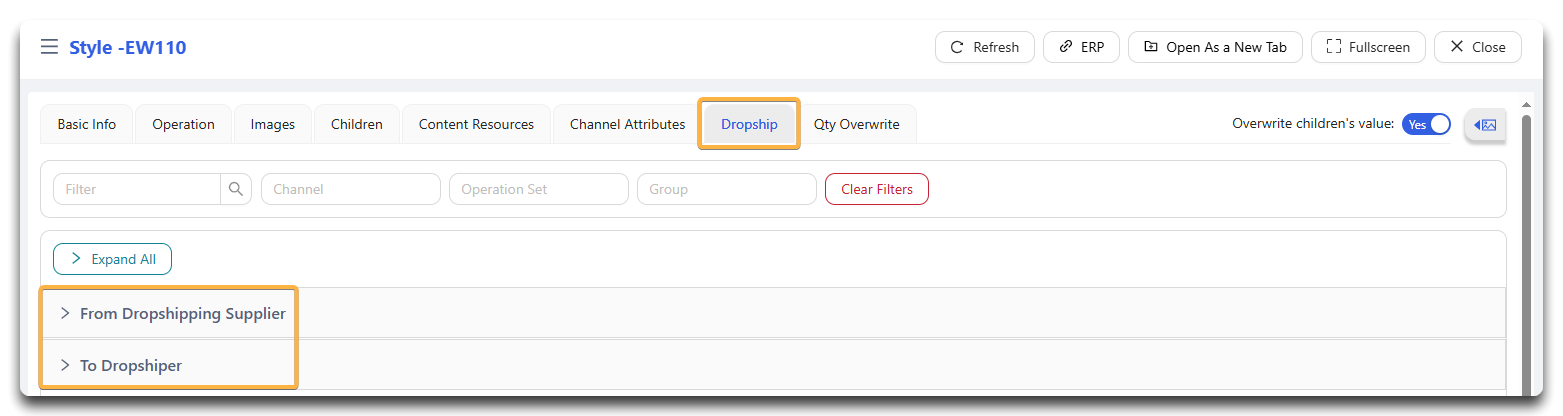
Task: Switch to Fullscreen view
Action: 1368,47
